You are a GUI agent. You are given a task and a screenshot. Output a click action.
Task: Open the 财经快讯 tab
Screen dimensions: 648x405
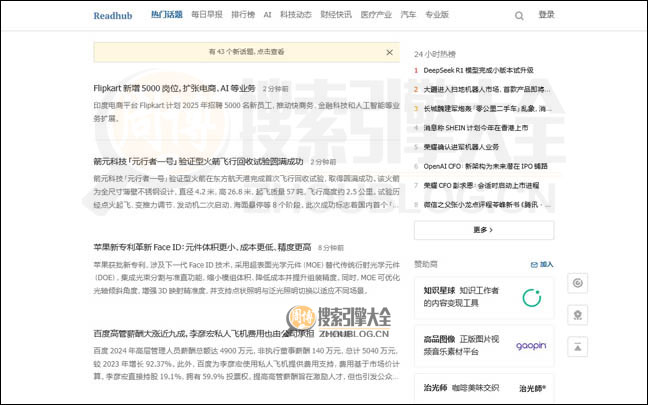click(336, 15)
